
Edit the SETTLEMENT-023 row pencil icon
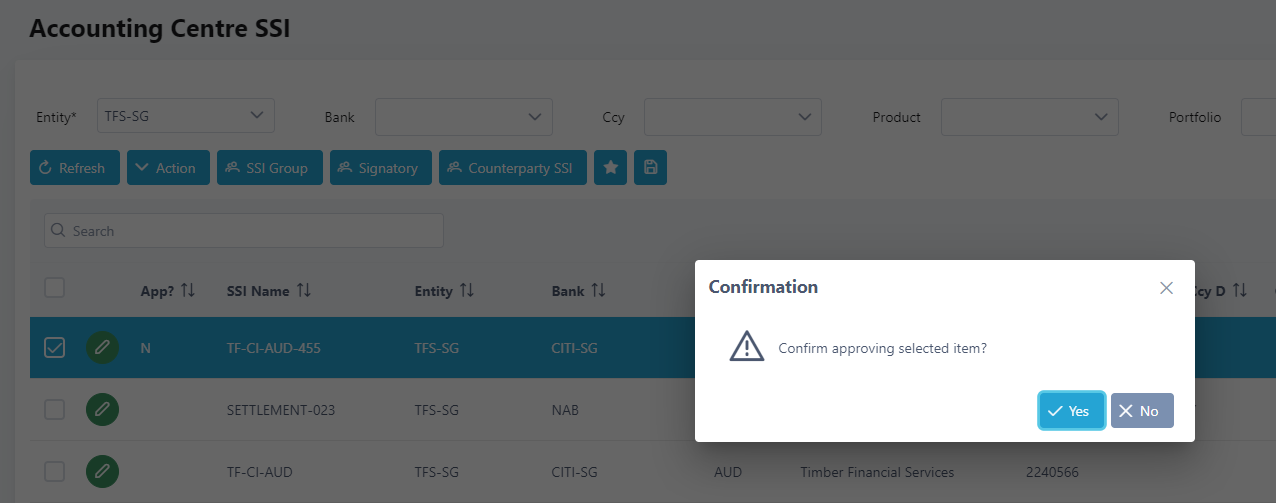[x=102, y=409]
